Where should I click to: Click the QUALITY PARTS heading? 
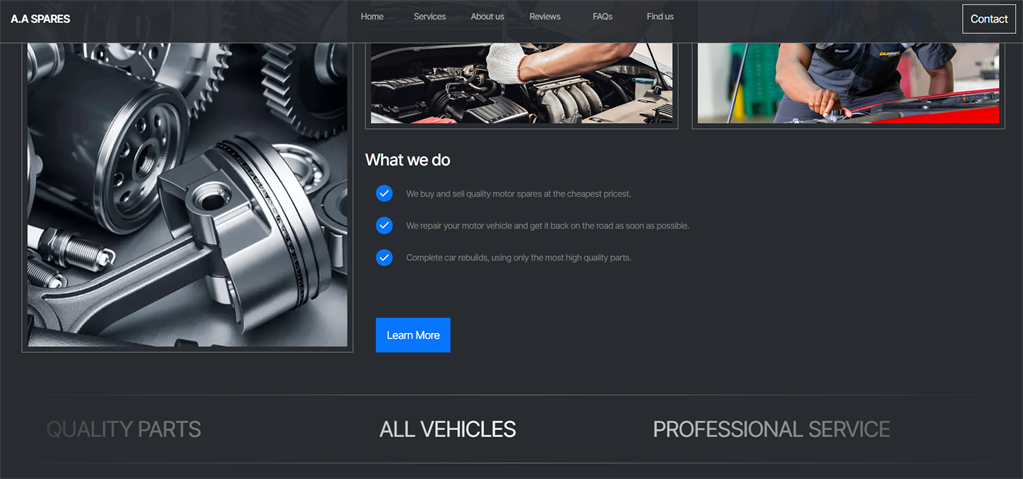tap(124, 429)
